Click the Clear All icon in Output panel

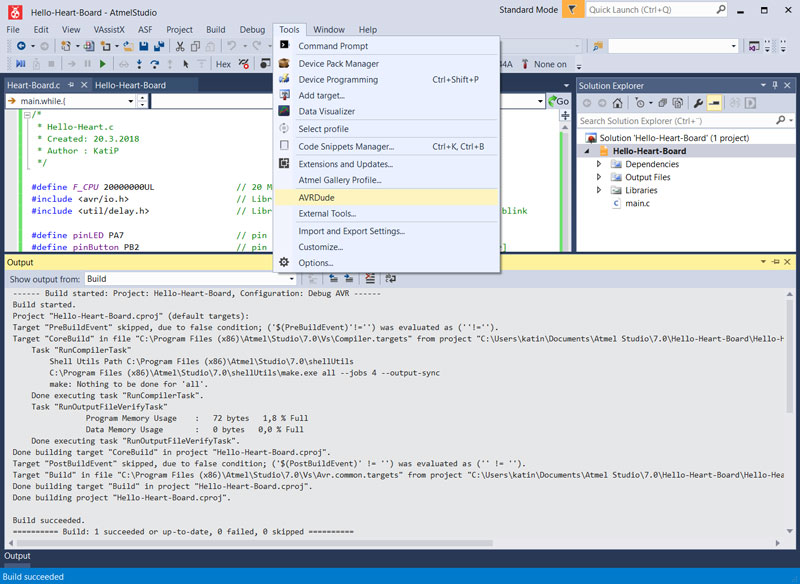[x=370, y=278]
